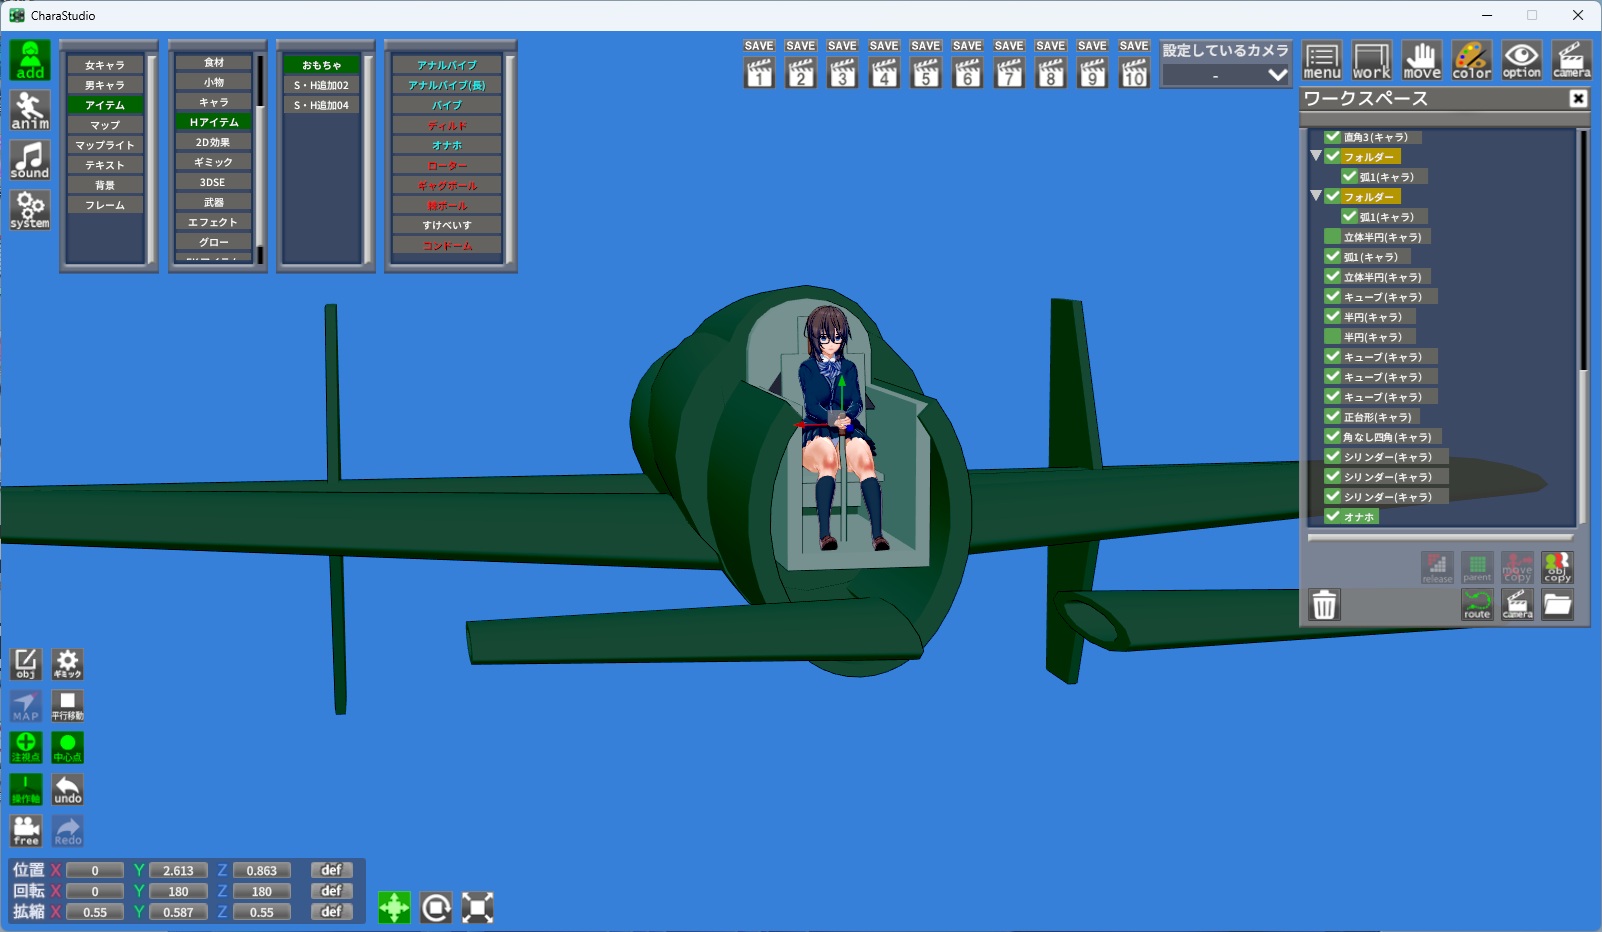Open the anim panel icon
The height and width of the screenshot is (932, 1602).
click(x=30, y=110)
